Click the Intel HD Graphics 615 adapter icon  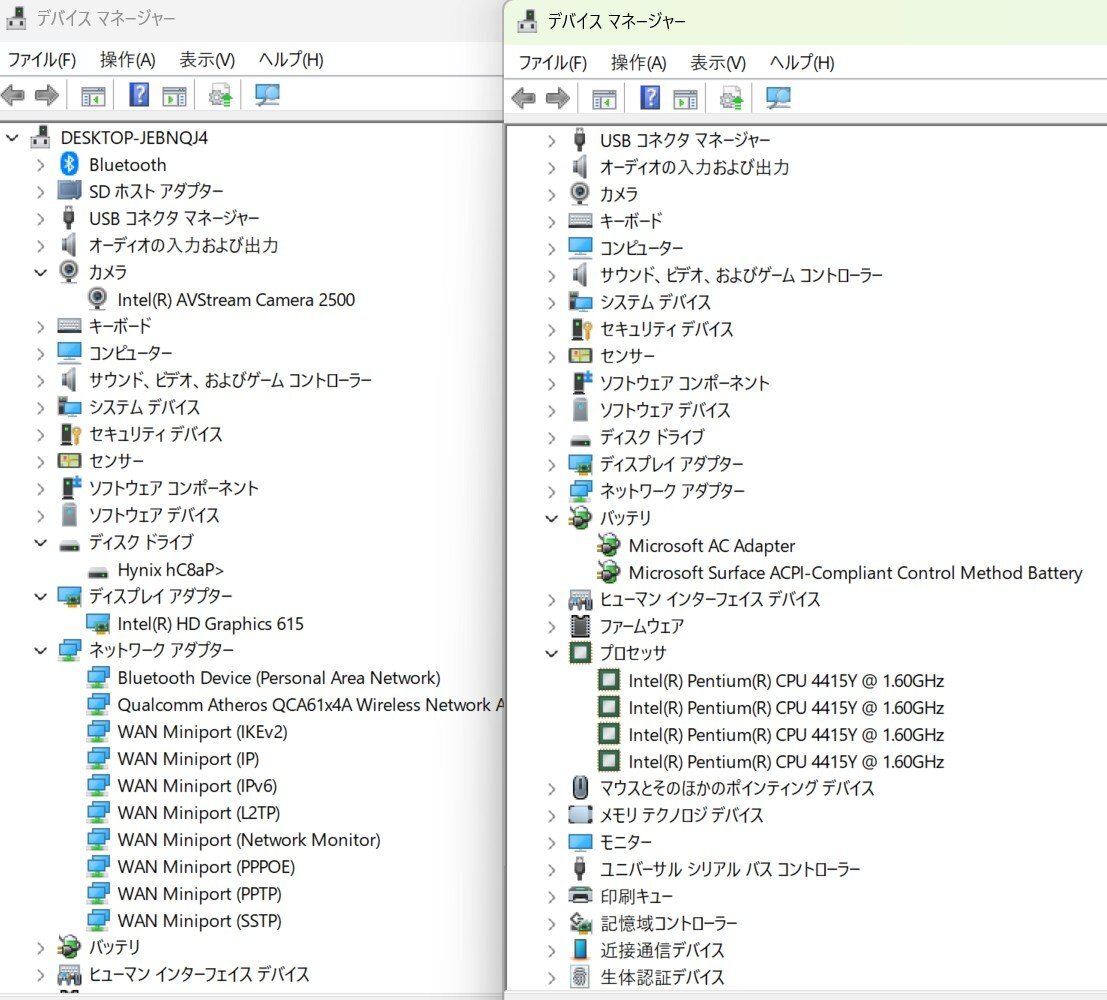(97, 624)
